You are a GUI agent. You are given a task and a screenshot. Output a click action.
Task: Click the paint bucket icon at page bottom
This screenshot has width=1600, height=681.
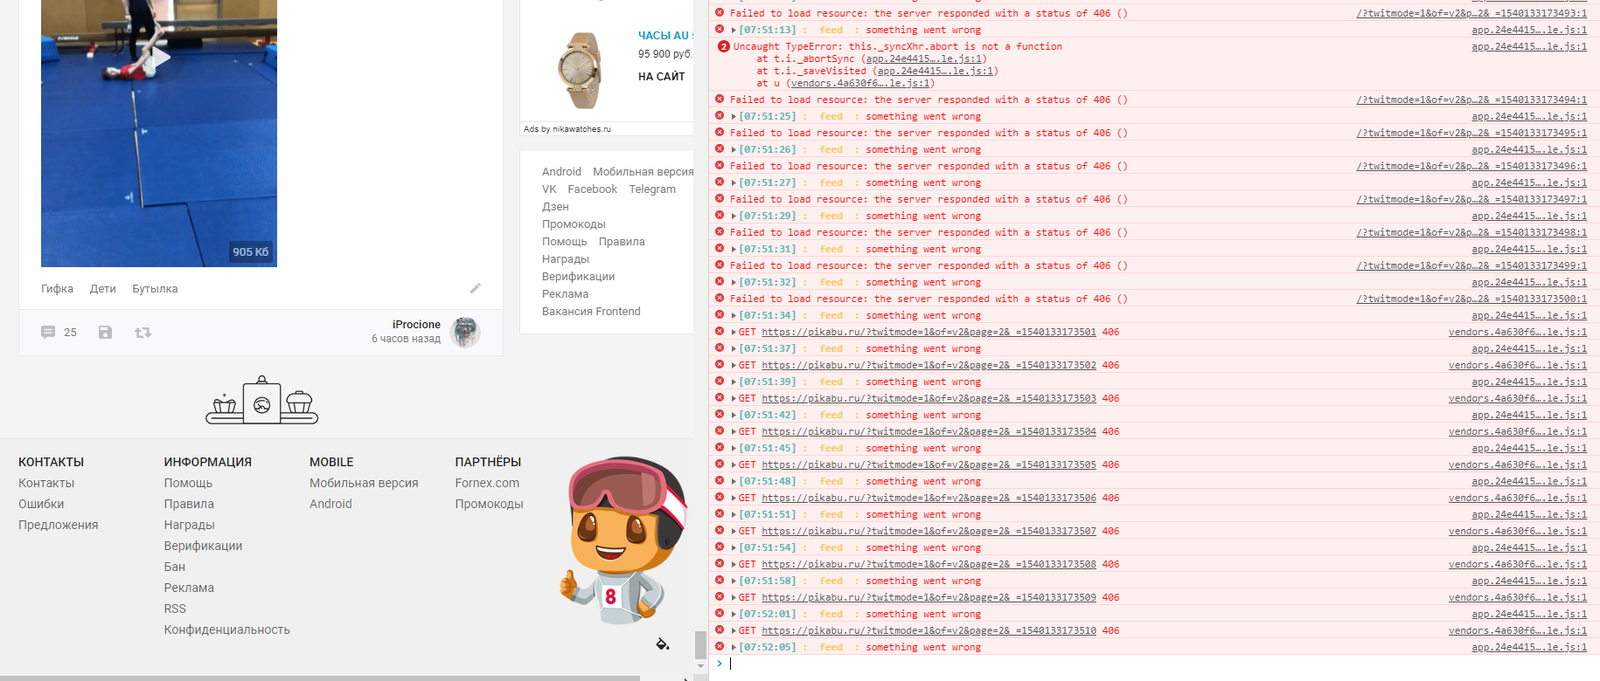coord(662,644)
